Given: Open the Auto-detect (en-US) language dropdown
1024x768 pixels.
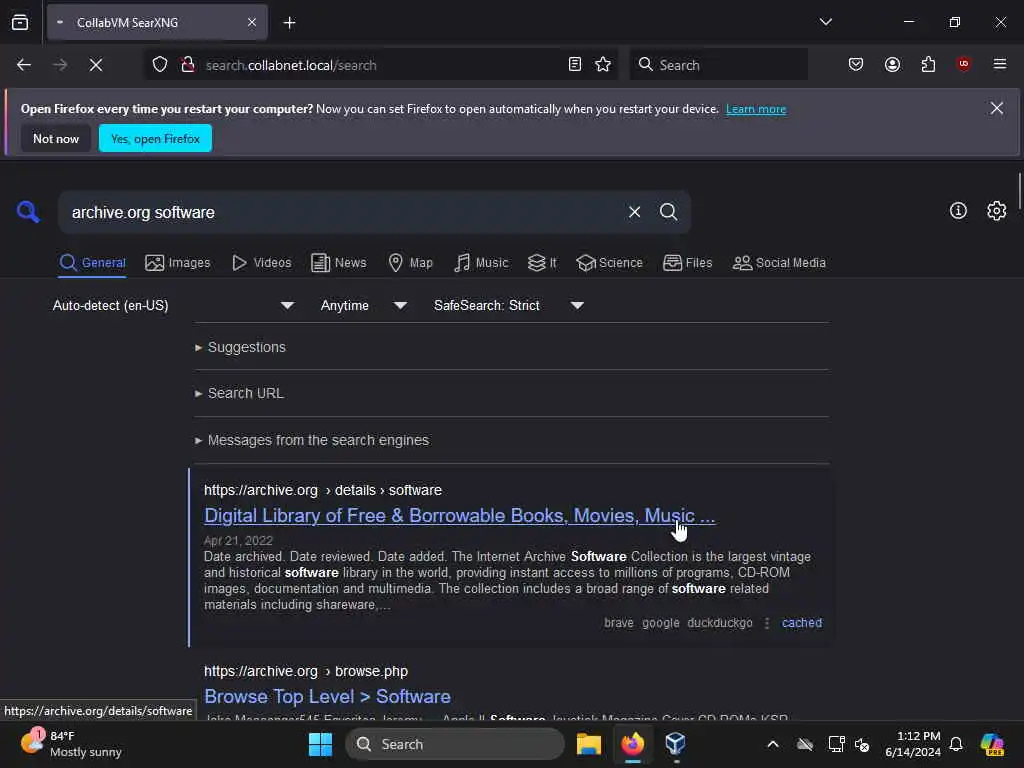Looking at the screenshot, I should pos(173,306).
